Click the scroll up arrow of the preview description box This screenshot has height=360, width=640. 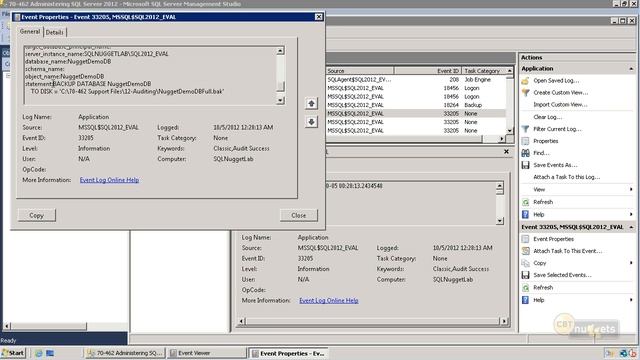[500, 187]
